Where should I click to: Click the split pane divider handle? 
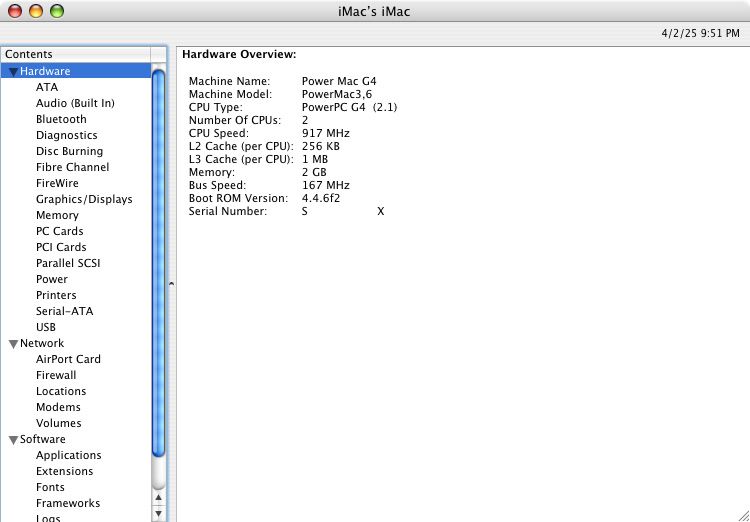tap(171, 284)
